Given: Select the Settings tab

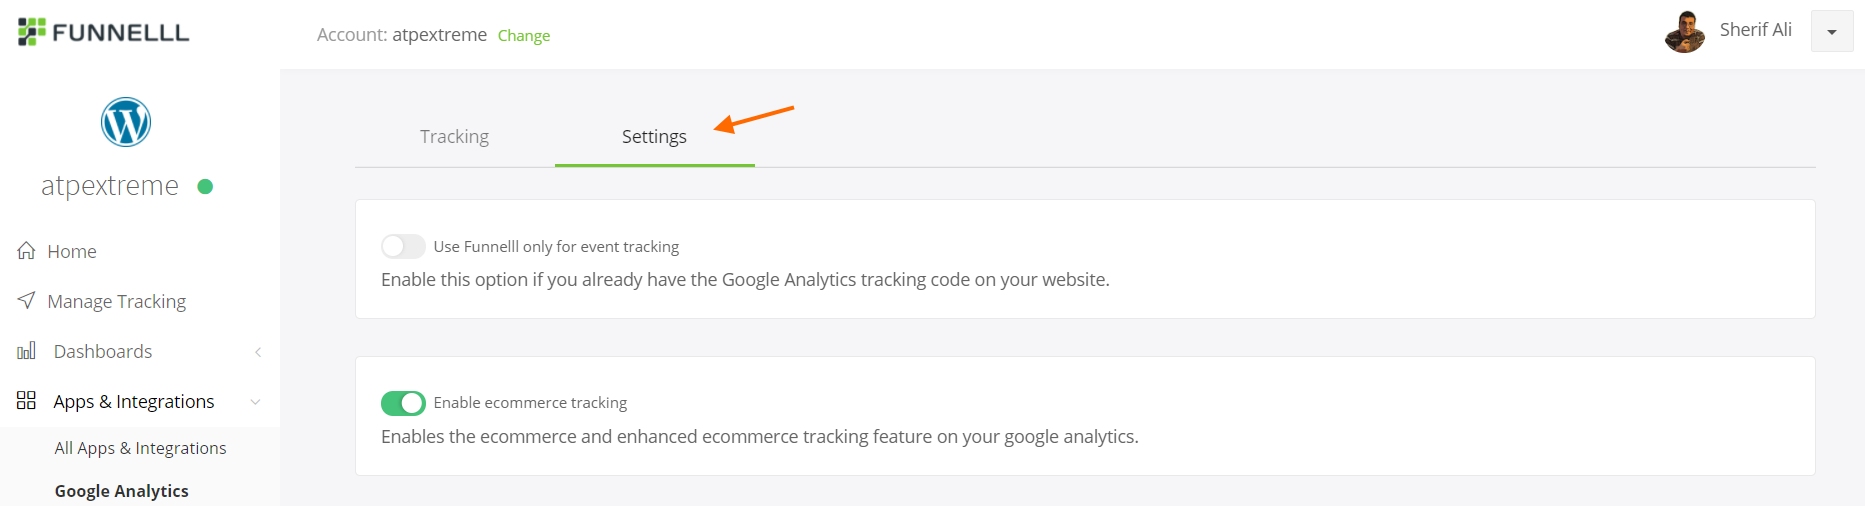Looking at the screenshot, I should coord(654,137).
